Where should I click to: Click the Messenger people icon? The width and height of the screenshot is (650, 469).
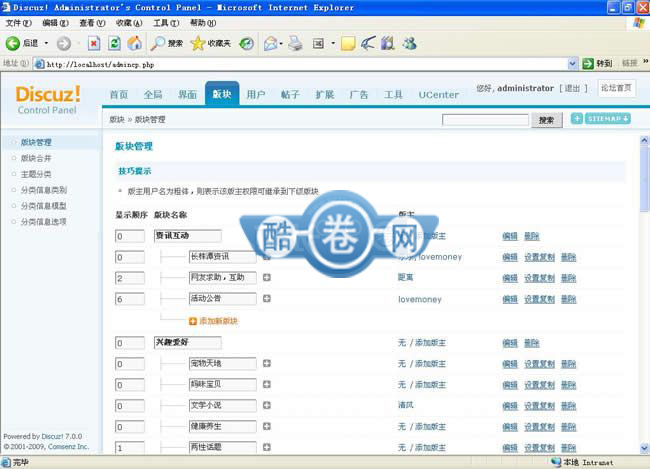coord(409,43)
